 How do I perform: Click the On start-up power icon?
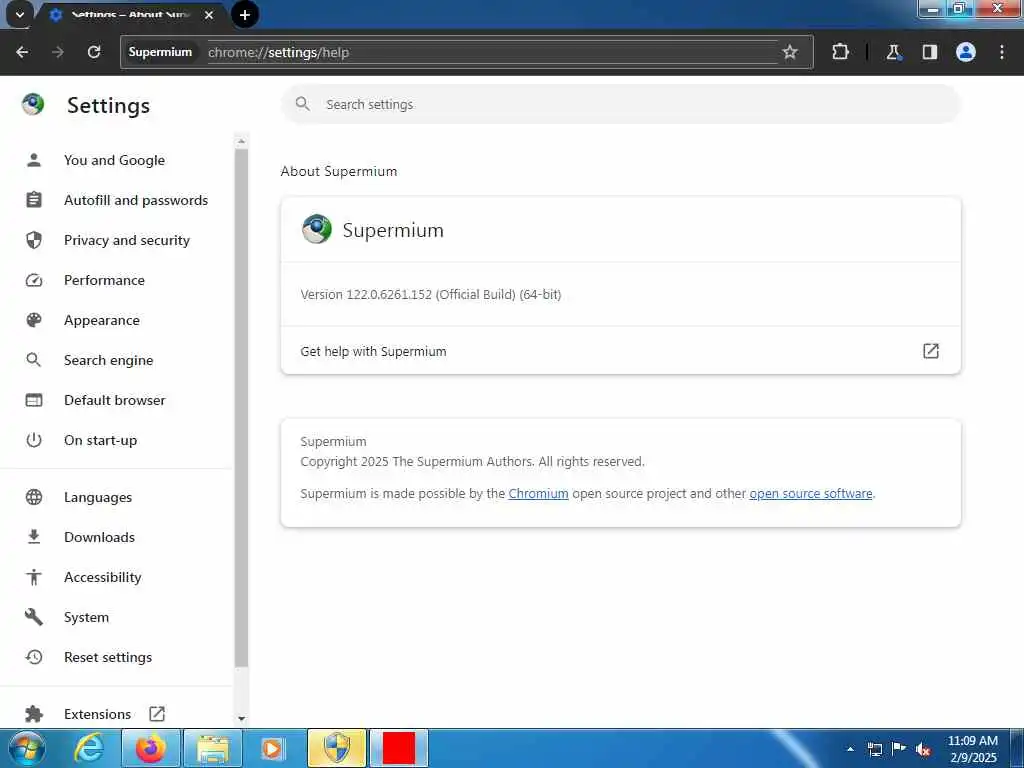coord(34,440)
